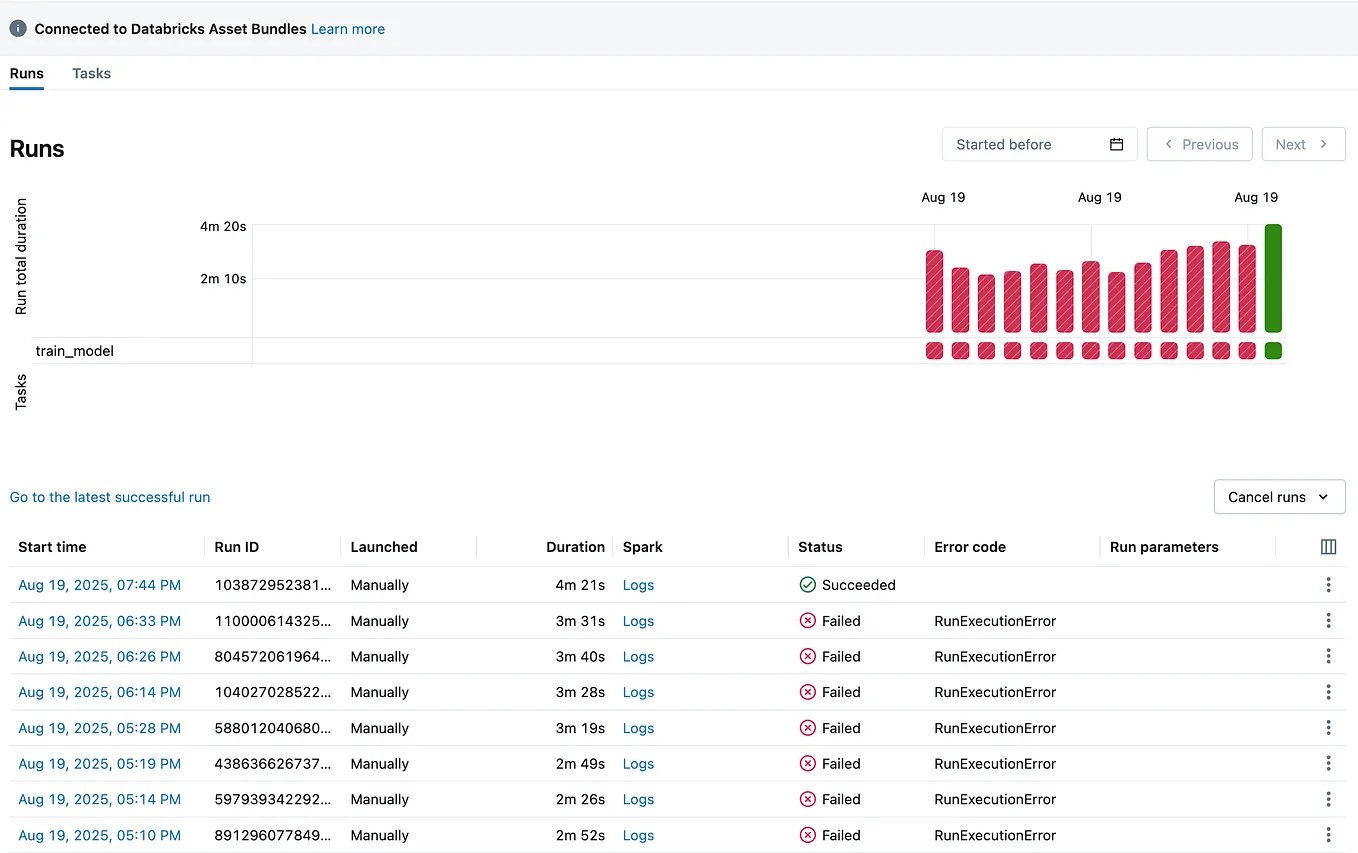Switch to the Tasks tab

pyautogui.click(x=91, y=73)
